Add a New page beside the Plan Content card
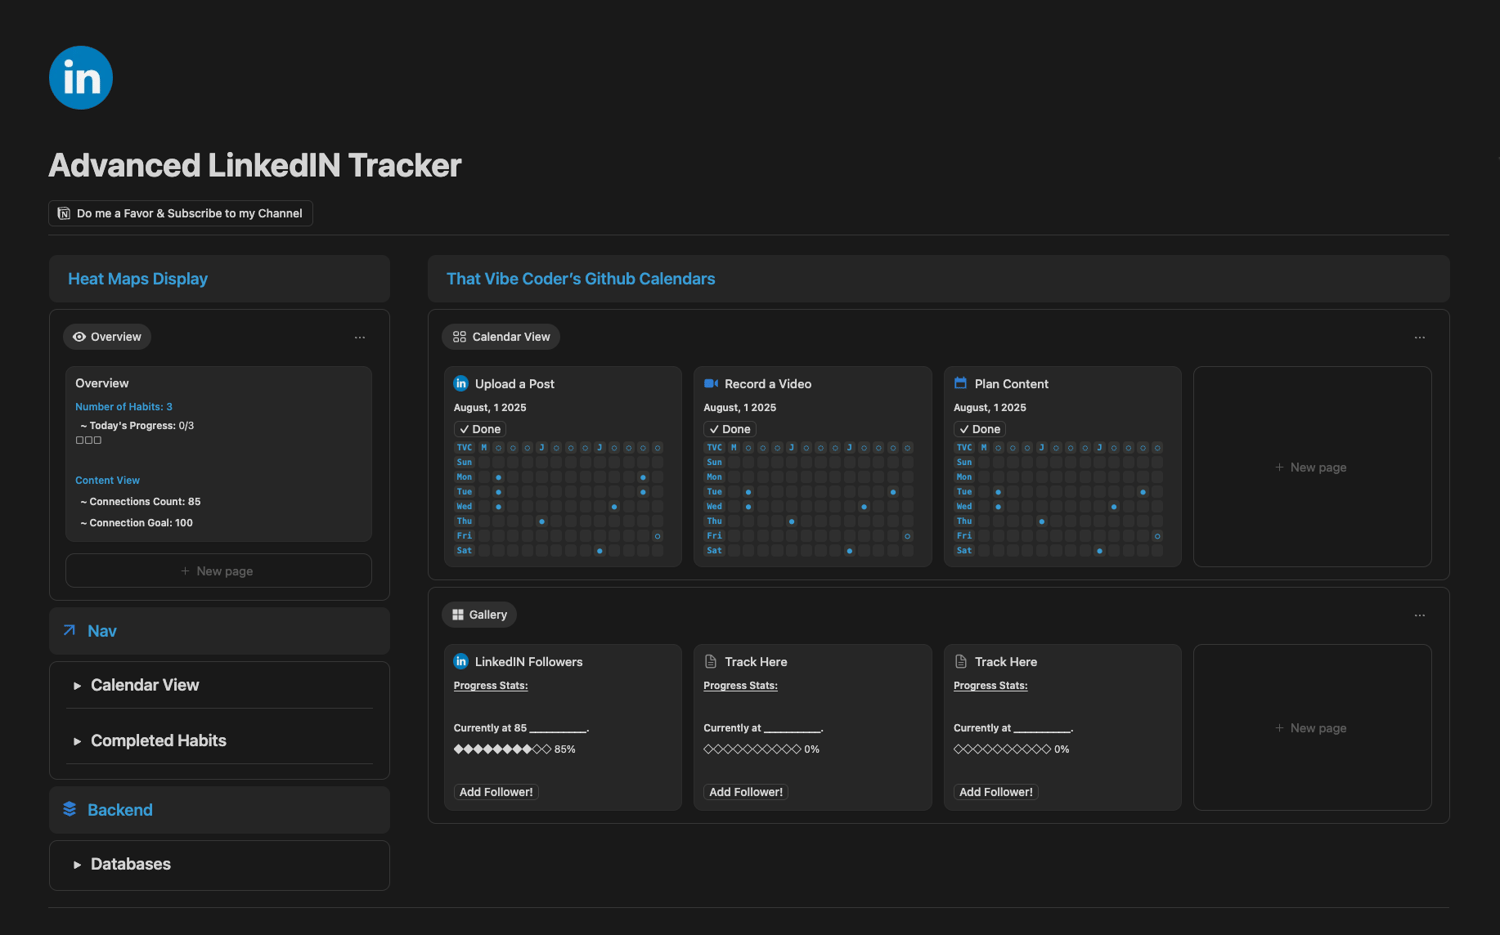The width and height of the screenshot is (1500, 935). click(x=1312, y=467)
